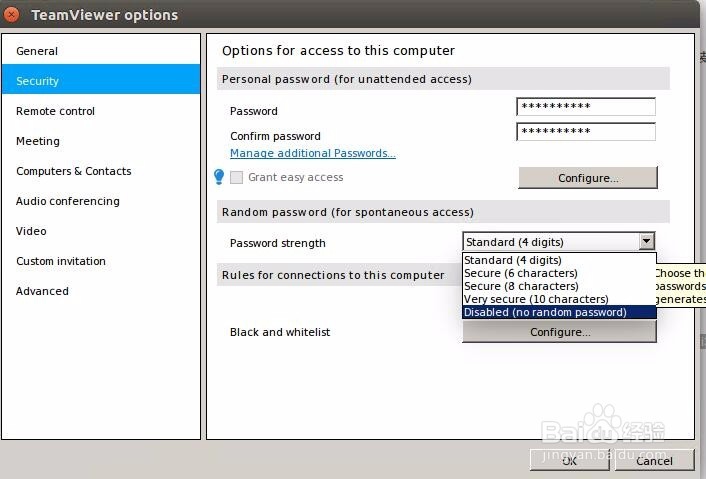Choose Secure (6 characters) option
This screenshot has width=706, height=479.
[559, 273]
